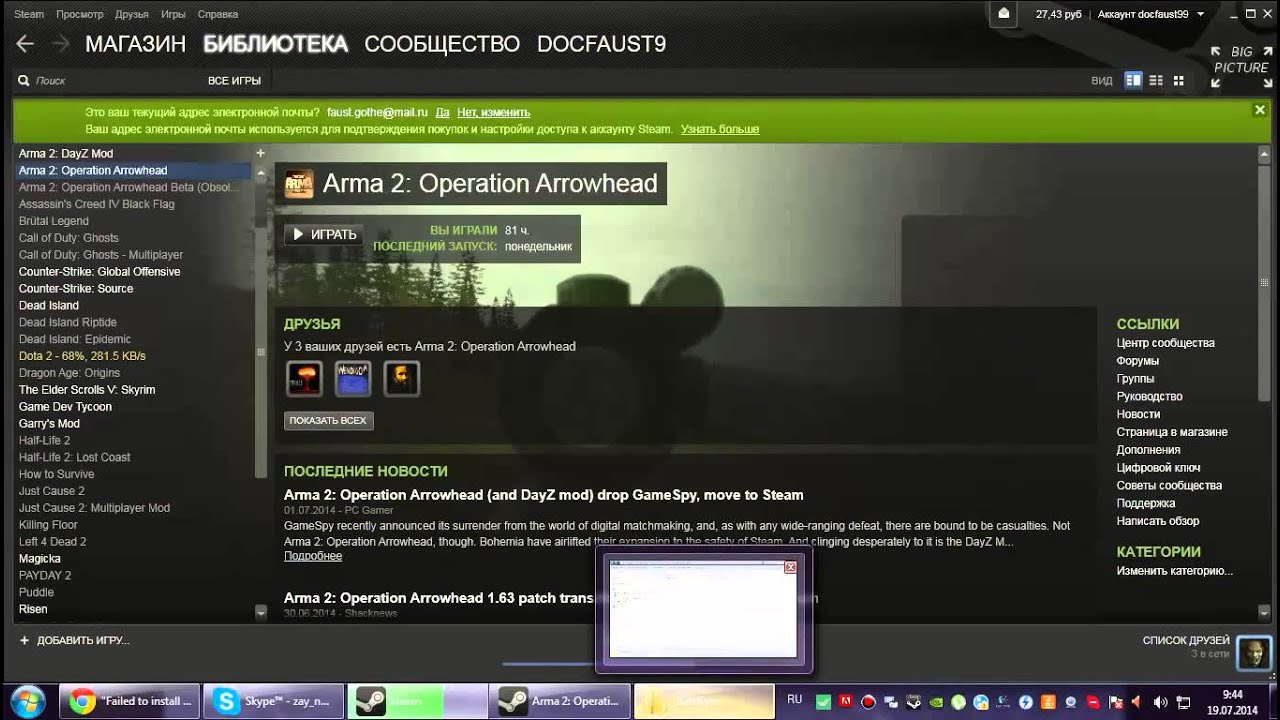Open the ВСЕ ИГРЫ filter dropdown
The width and height of the screenshot is (1280, 720).
pyautogui.click(x=234, y=80)
